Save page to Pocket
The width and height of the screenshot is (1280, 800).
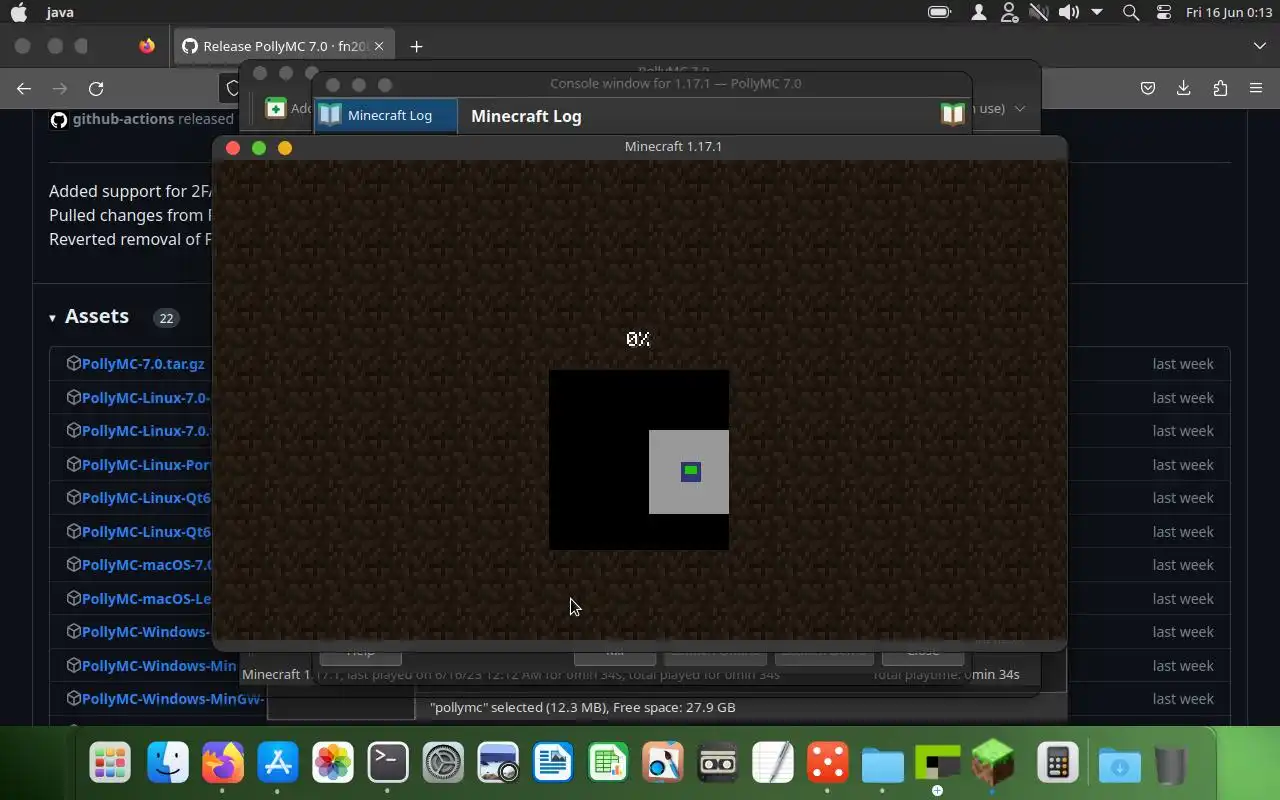1148,88
